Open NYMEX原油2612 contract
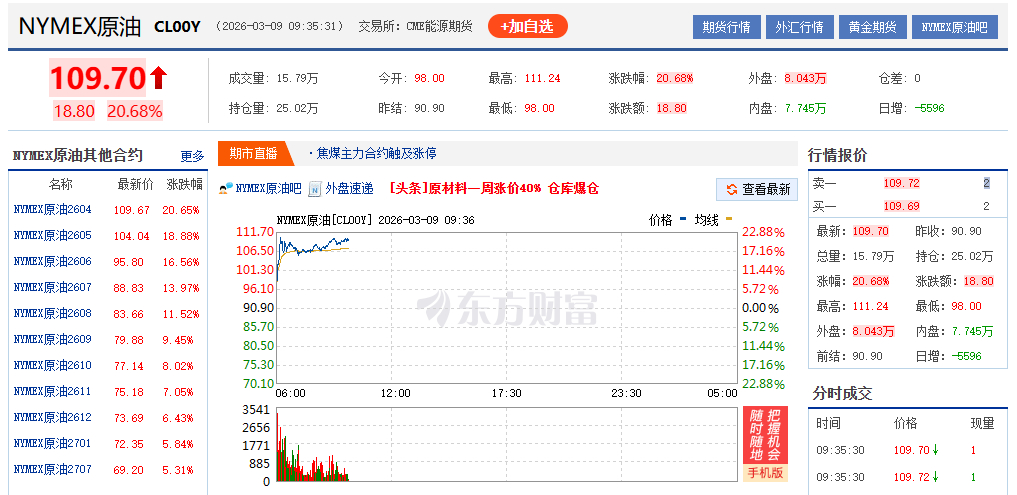The height and width of the screenshot is (495, 1017). pos(53,417)
